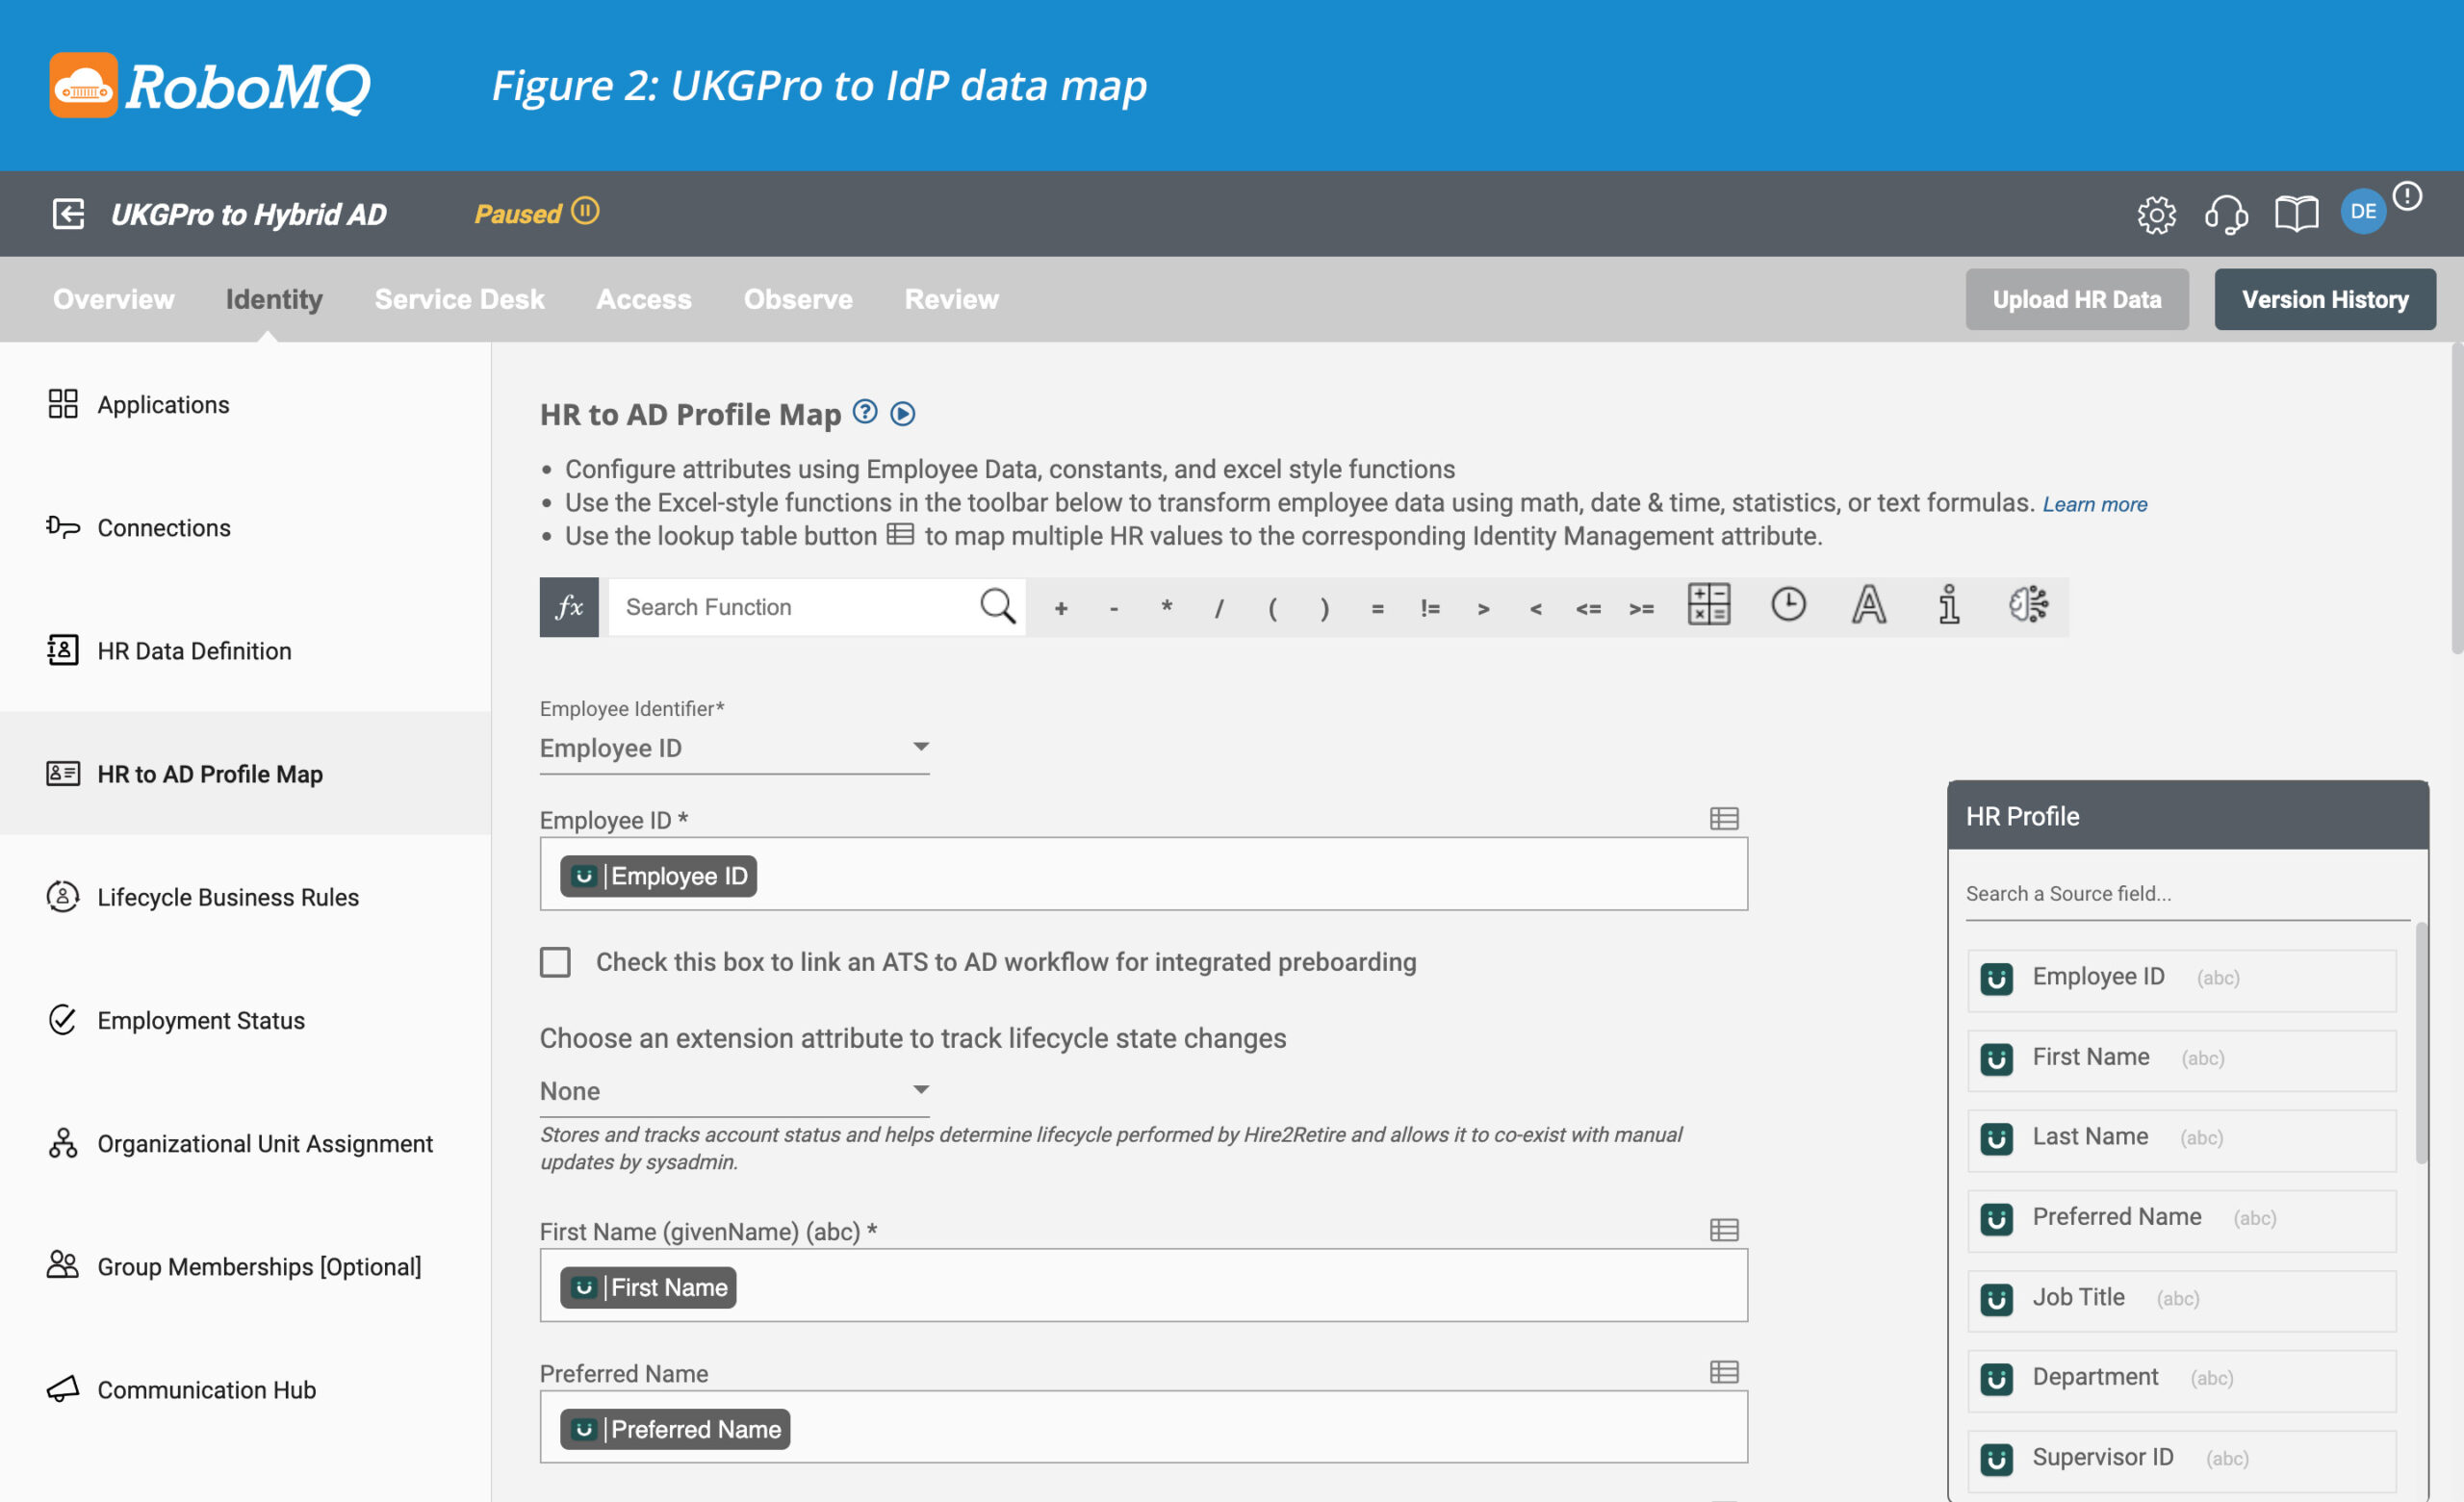The width and height of the screenshot is (2464, 1502).
Task: Click the Preferred Name chip in mapping field
Action: coord(675,1429)
